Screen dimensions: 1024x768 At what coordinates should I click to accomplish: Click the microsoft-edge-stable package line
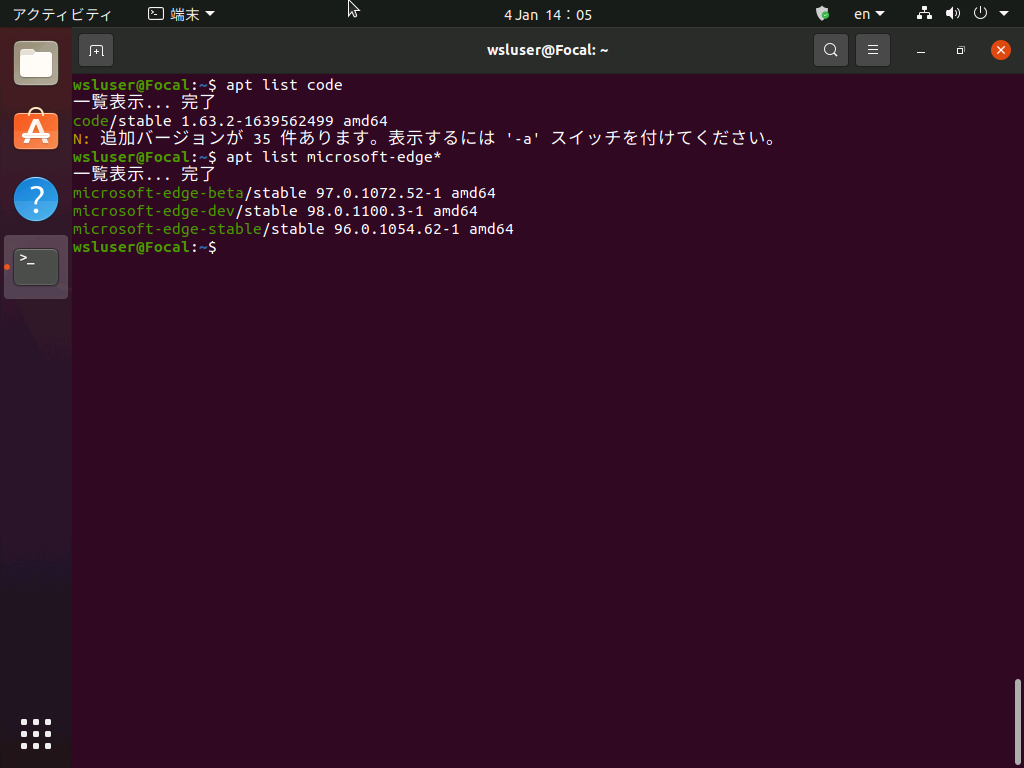pos(293,229)
